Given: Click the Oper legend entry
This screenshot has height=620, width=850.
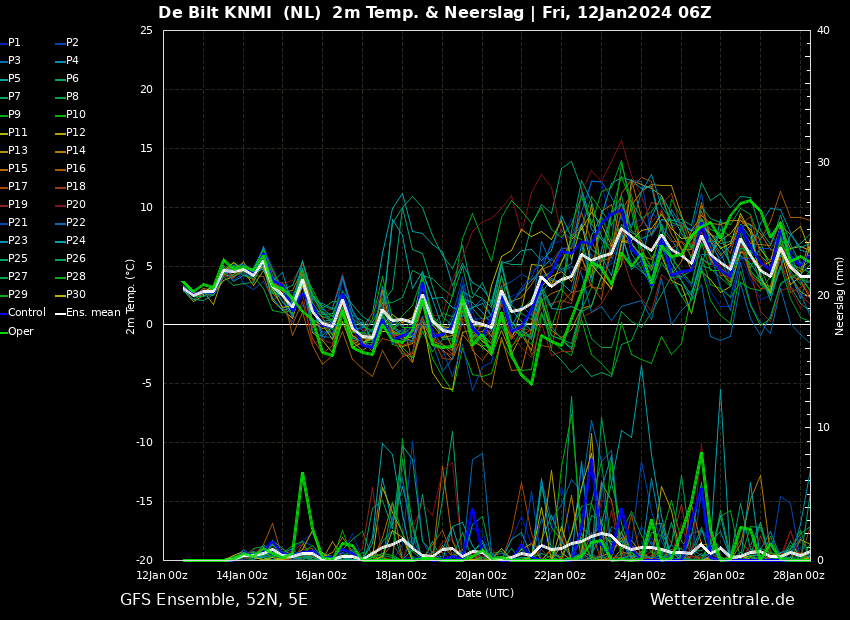Looking at the screenshot, I should tap(17, 331).
